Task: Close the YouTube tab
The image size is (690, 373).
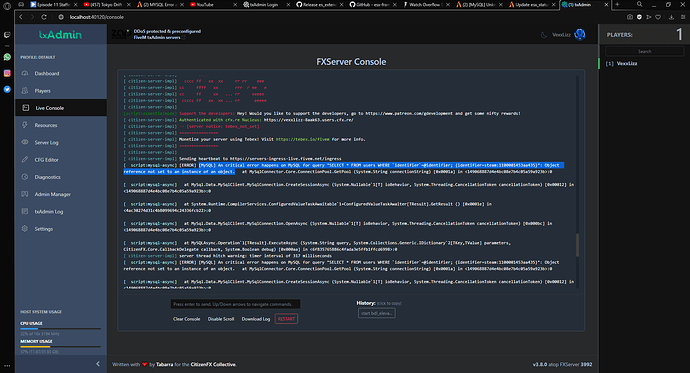Action: point(235,4)
